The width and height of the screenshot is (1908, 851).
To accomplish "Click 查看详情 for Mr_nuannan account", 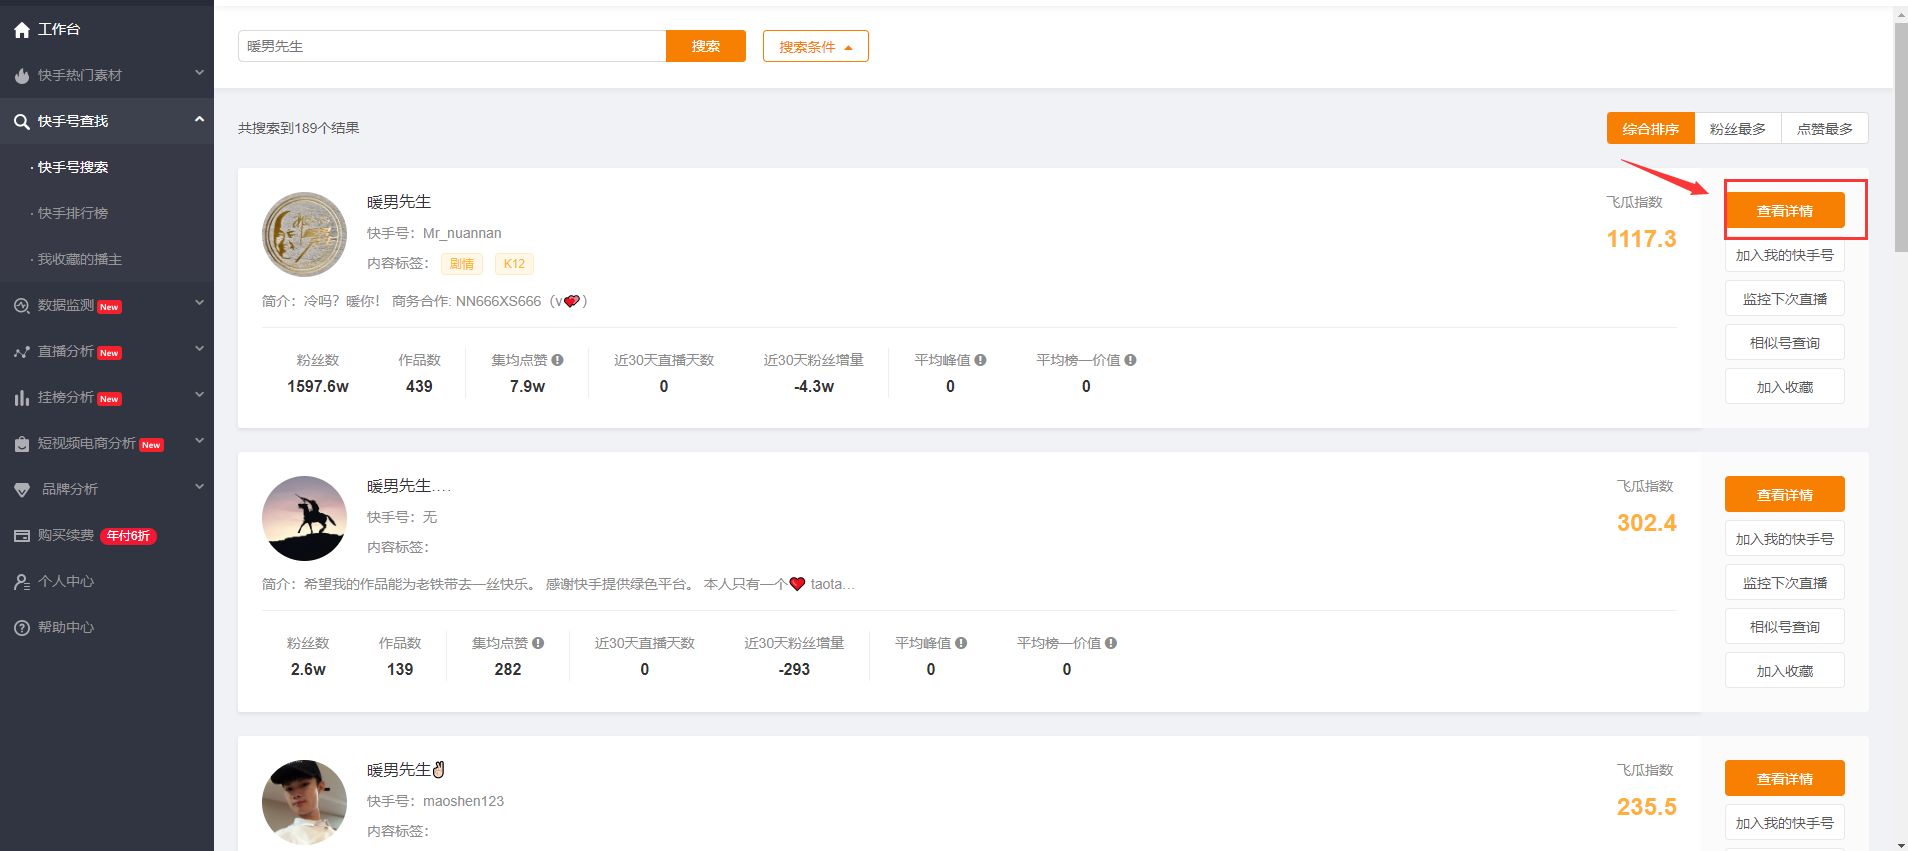I will (x=1785, y=211).
